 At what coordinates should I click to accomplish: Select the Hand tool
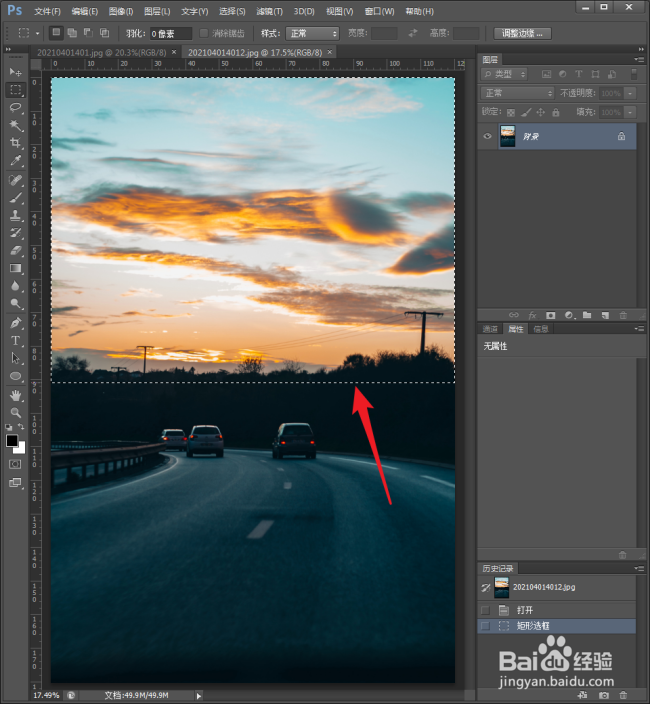[16, 395]
